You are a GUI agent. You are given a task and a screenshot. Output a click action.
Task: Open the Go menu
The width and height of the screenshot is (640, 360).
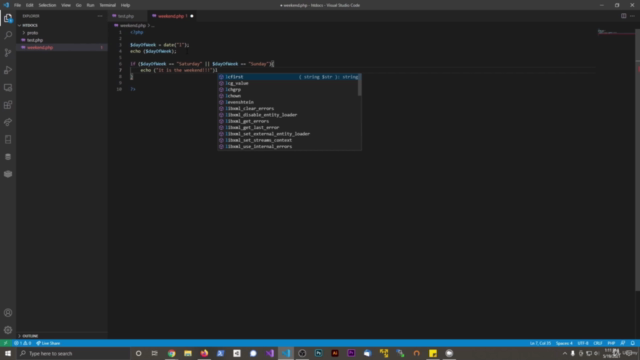(x=78, y=5)
